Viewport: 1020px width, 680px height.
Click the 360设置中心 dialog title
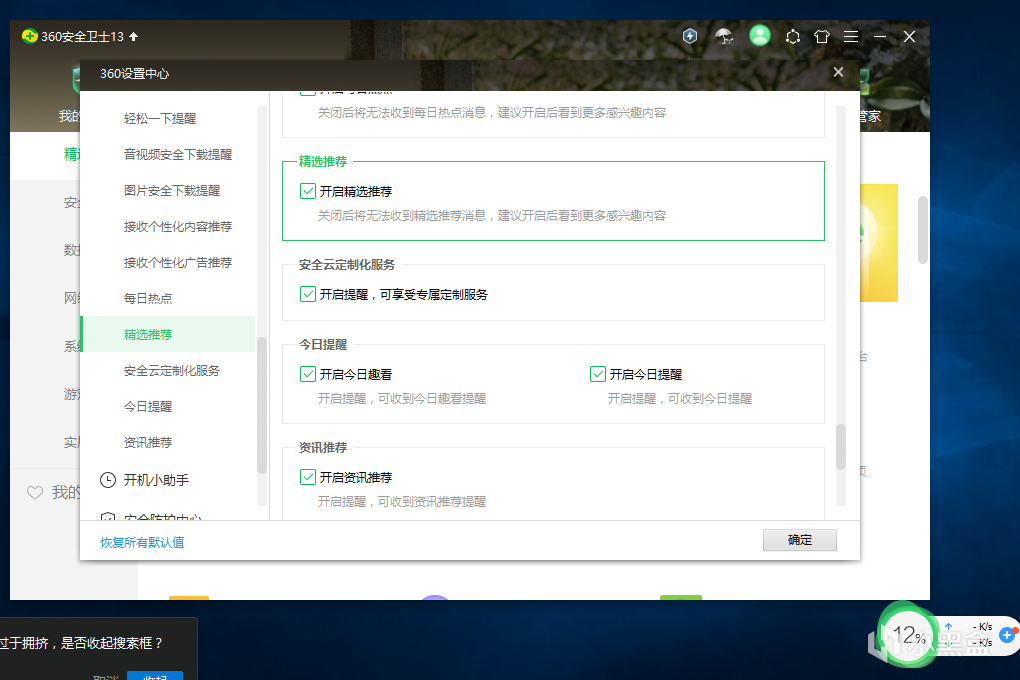click(x=135, y=74)
